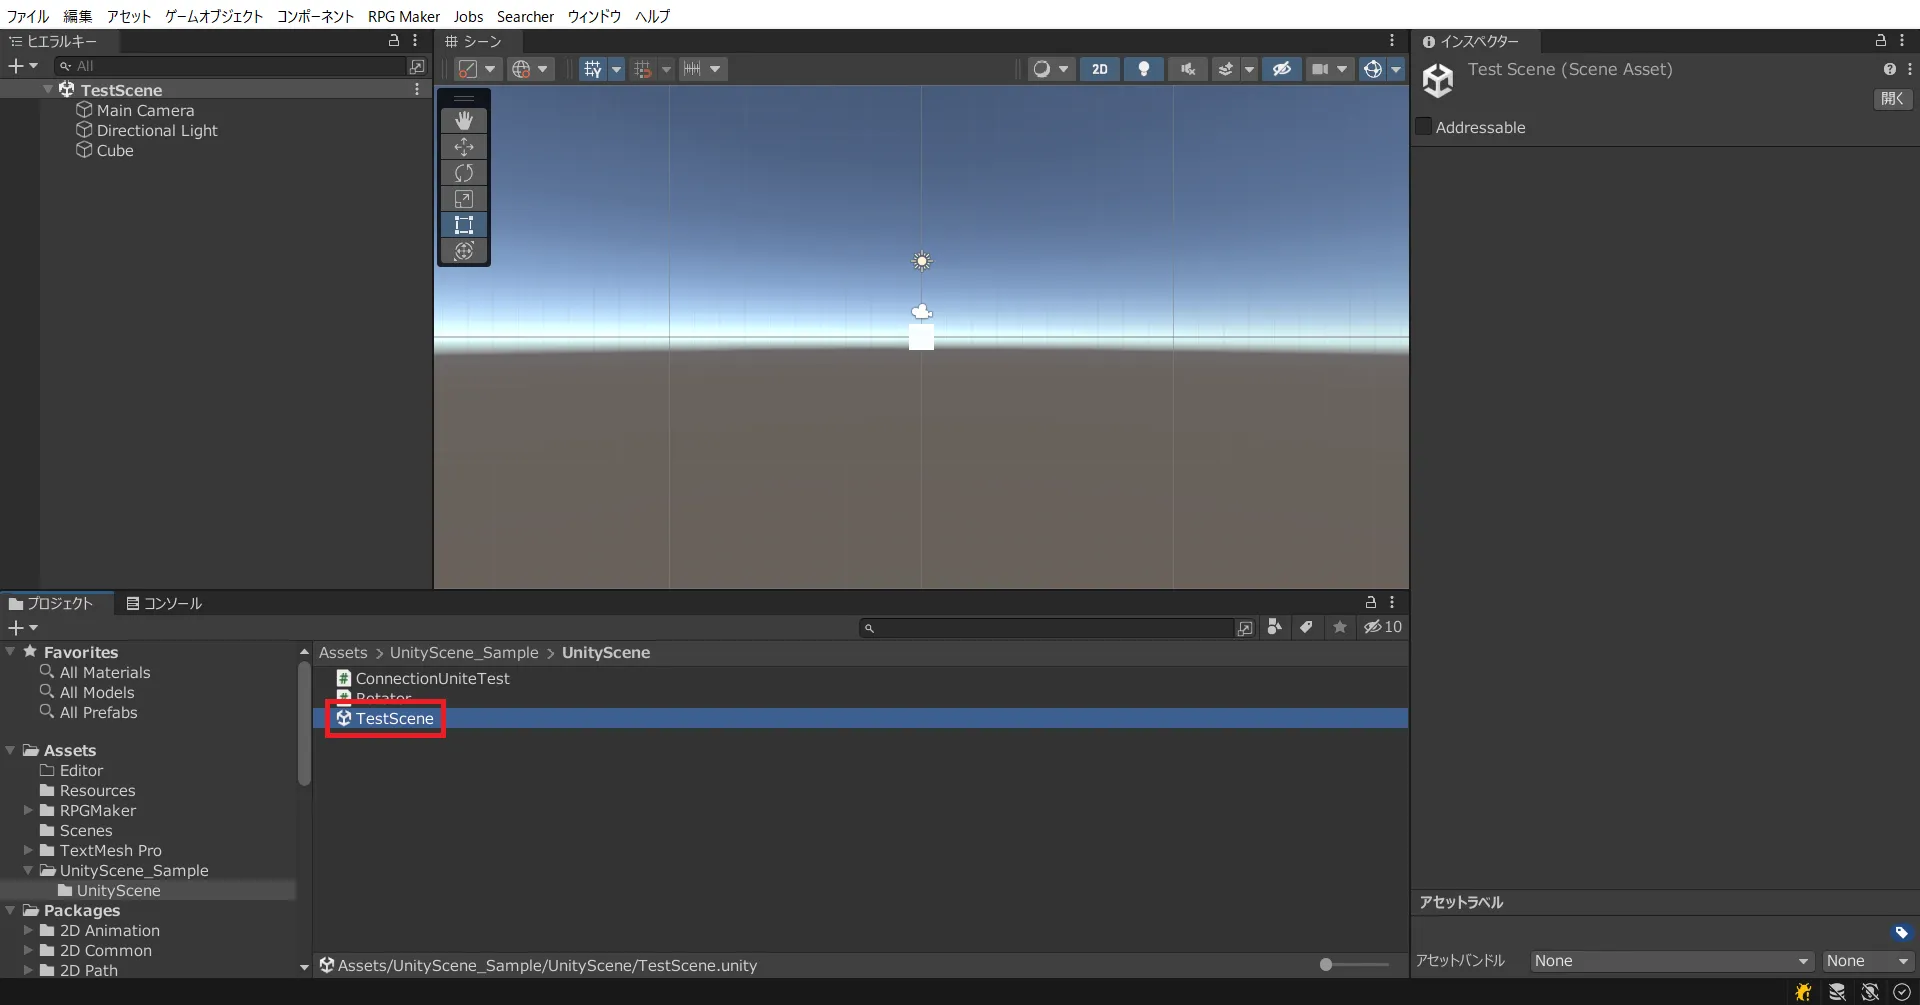Select the Rotate tool

464,173
